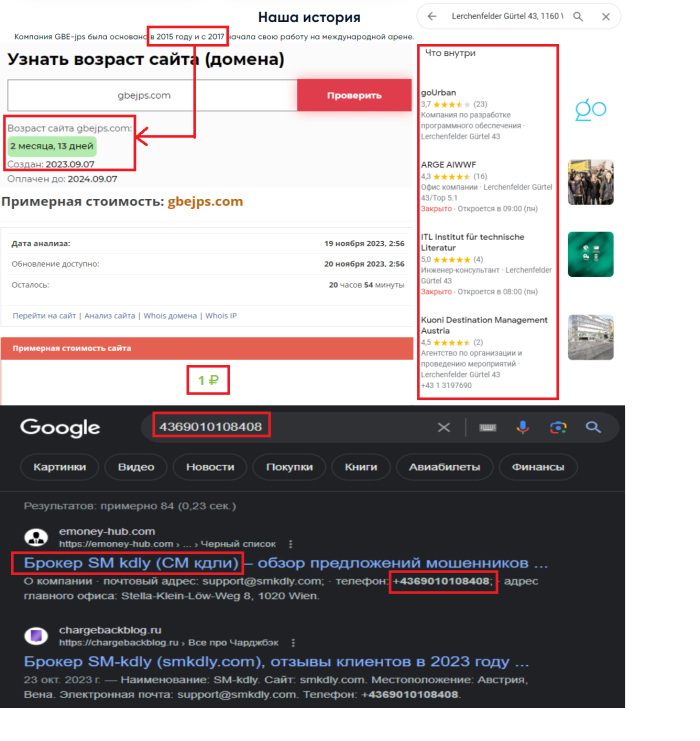This screenshot has height=741, width=700.
Task: Click the Дата анализа row
Action: 207,243
